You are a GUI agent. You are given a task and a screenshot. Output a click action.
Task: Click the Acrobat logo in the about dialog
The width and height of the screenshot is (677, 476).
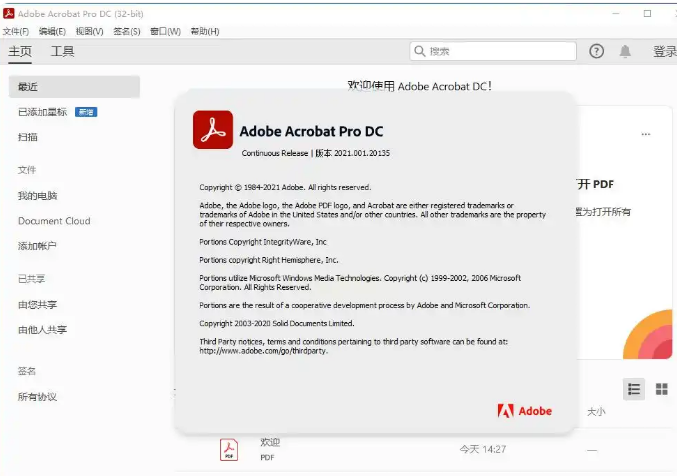(x=213, y=130)
